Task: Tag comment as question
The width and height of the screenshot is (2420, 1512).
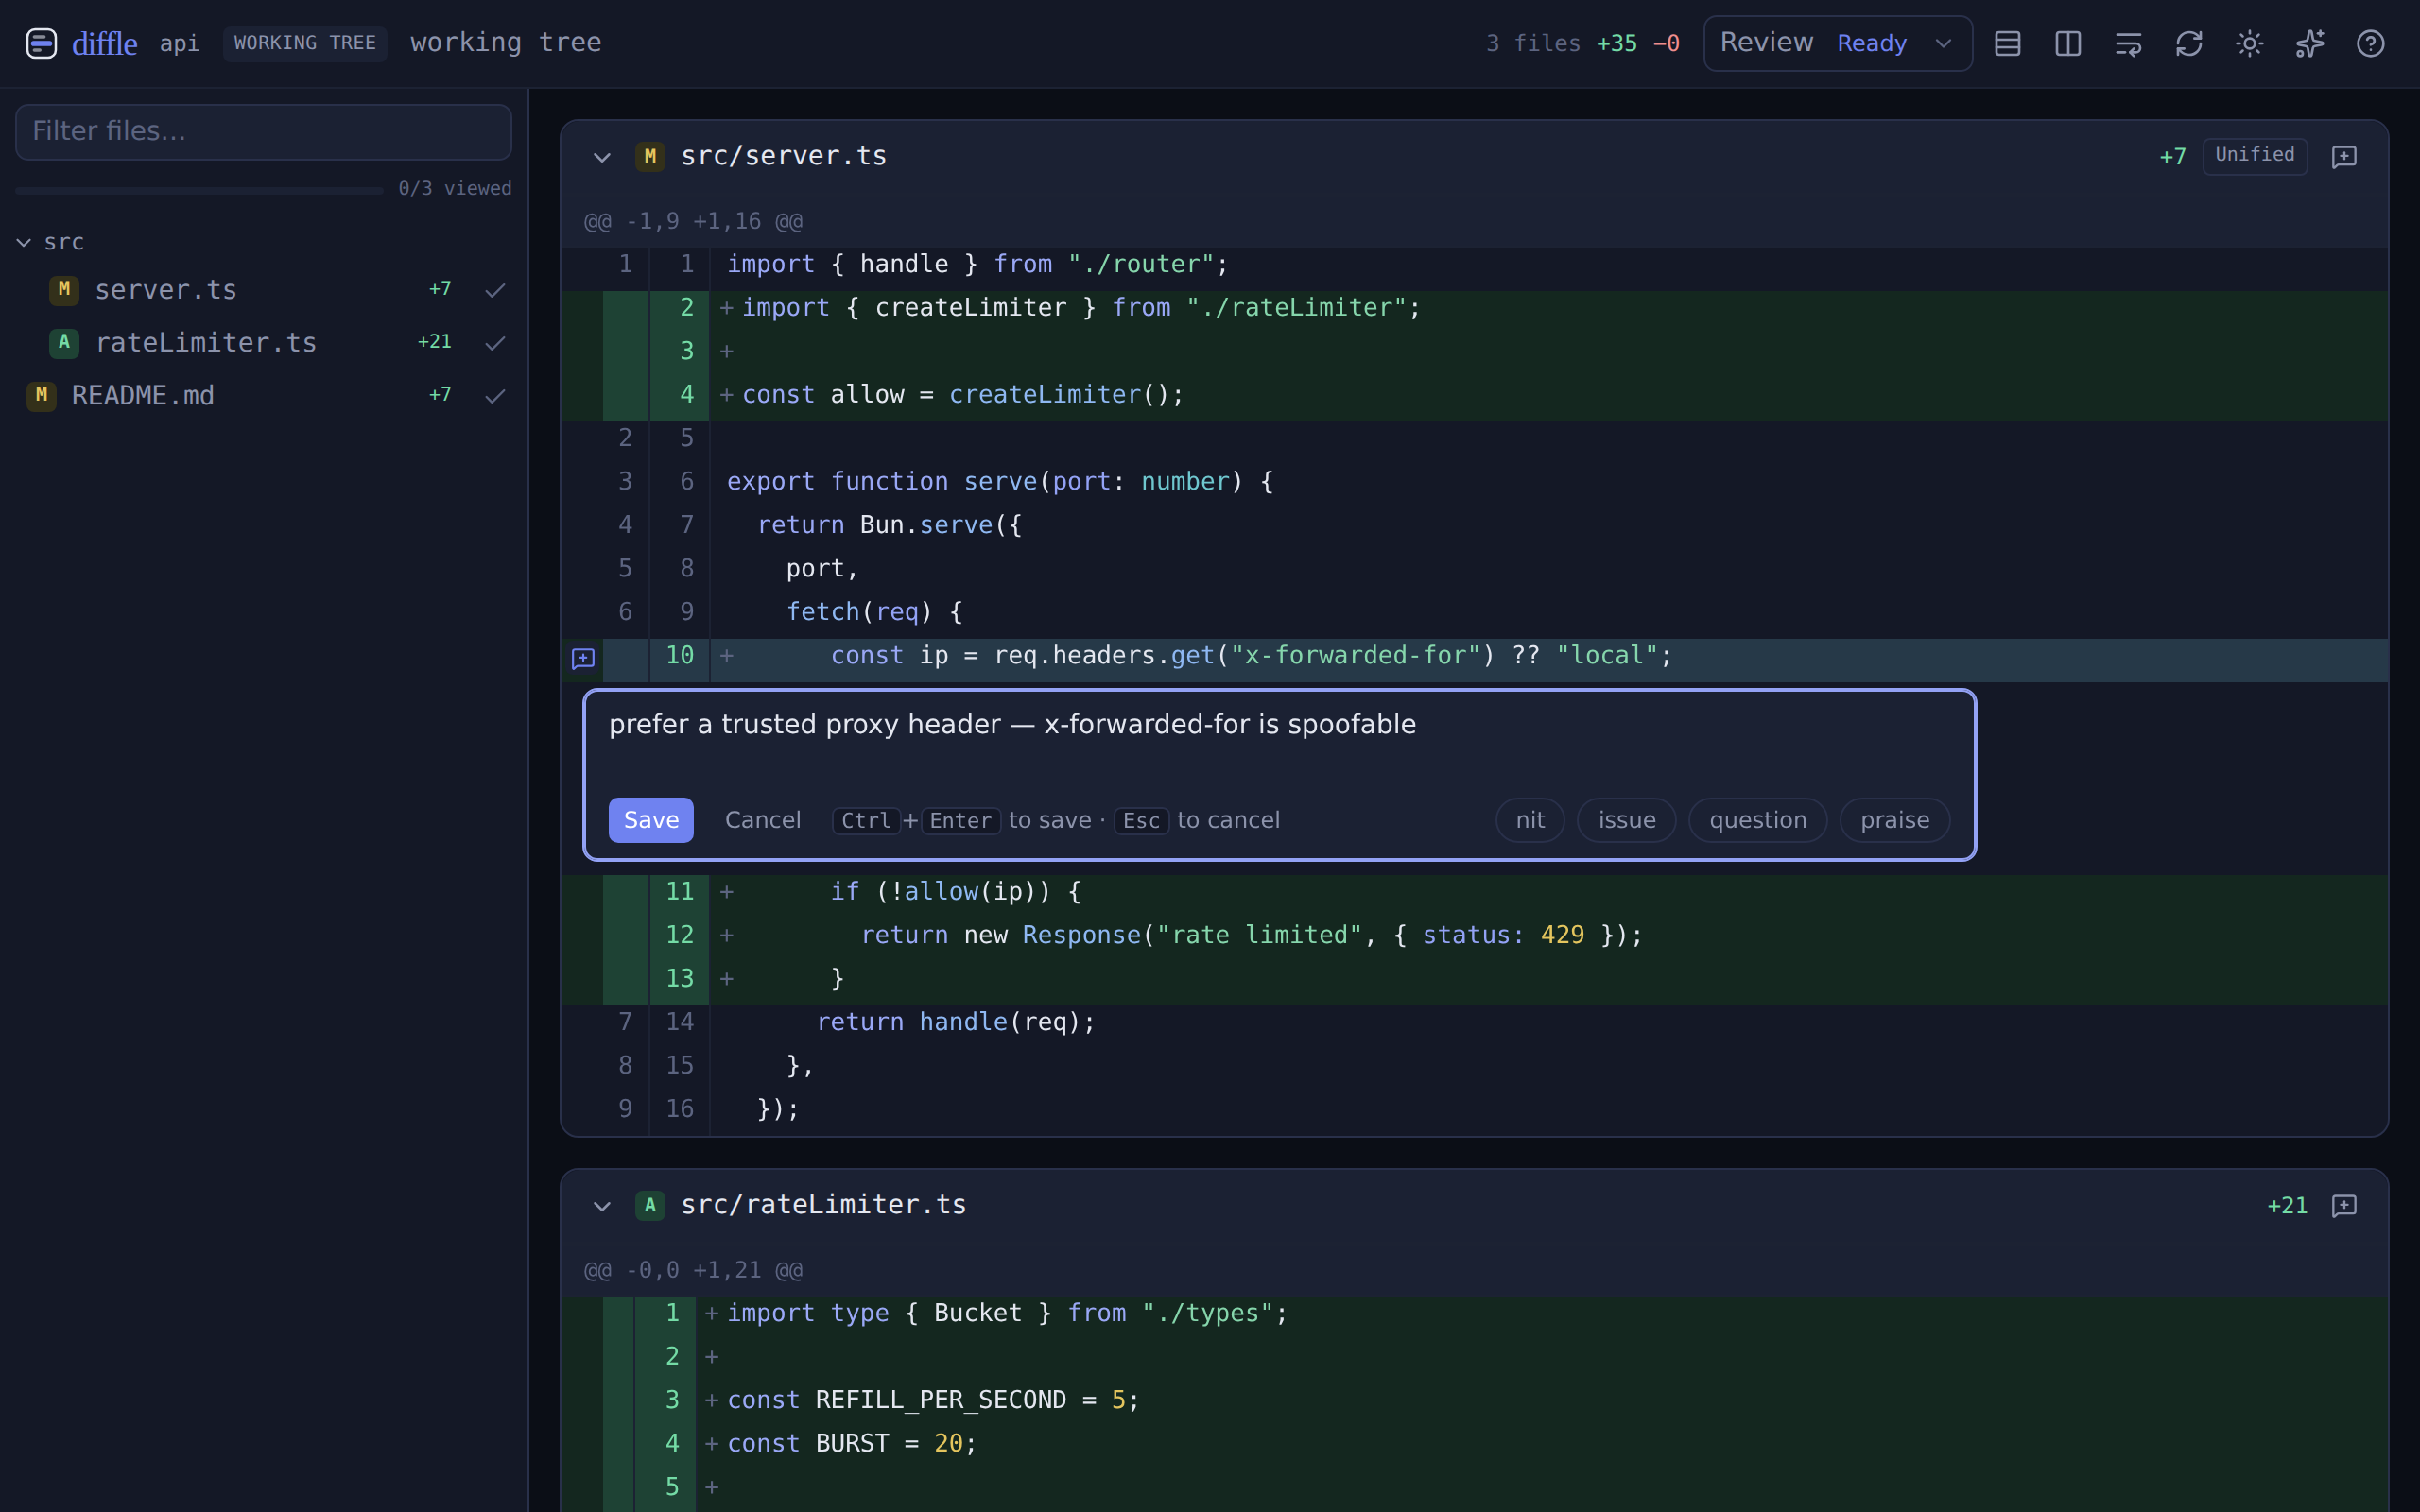Action: [x=1758, y=820]
